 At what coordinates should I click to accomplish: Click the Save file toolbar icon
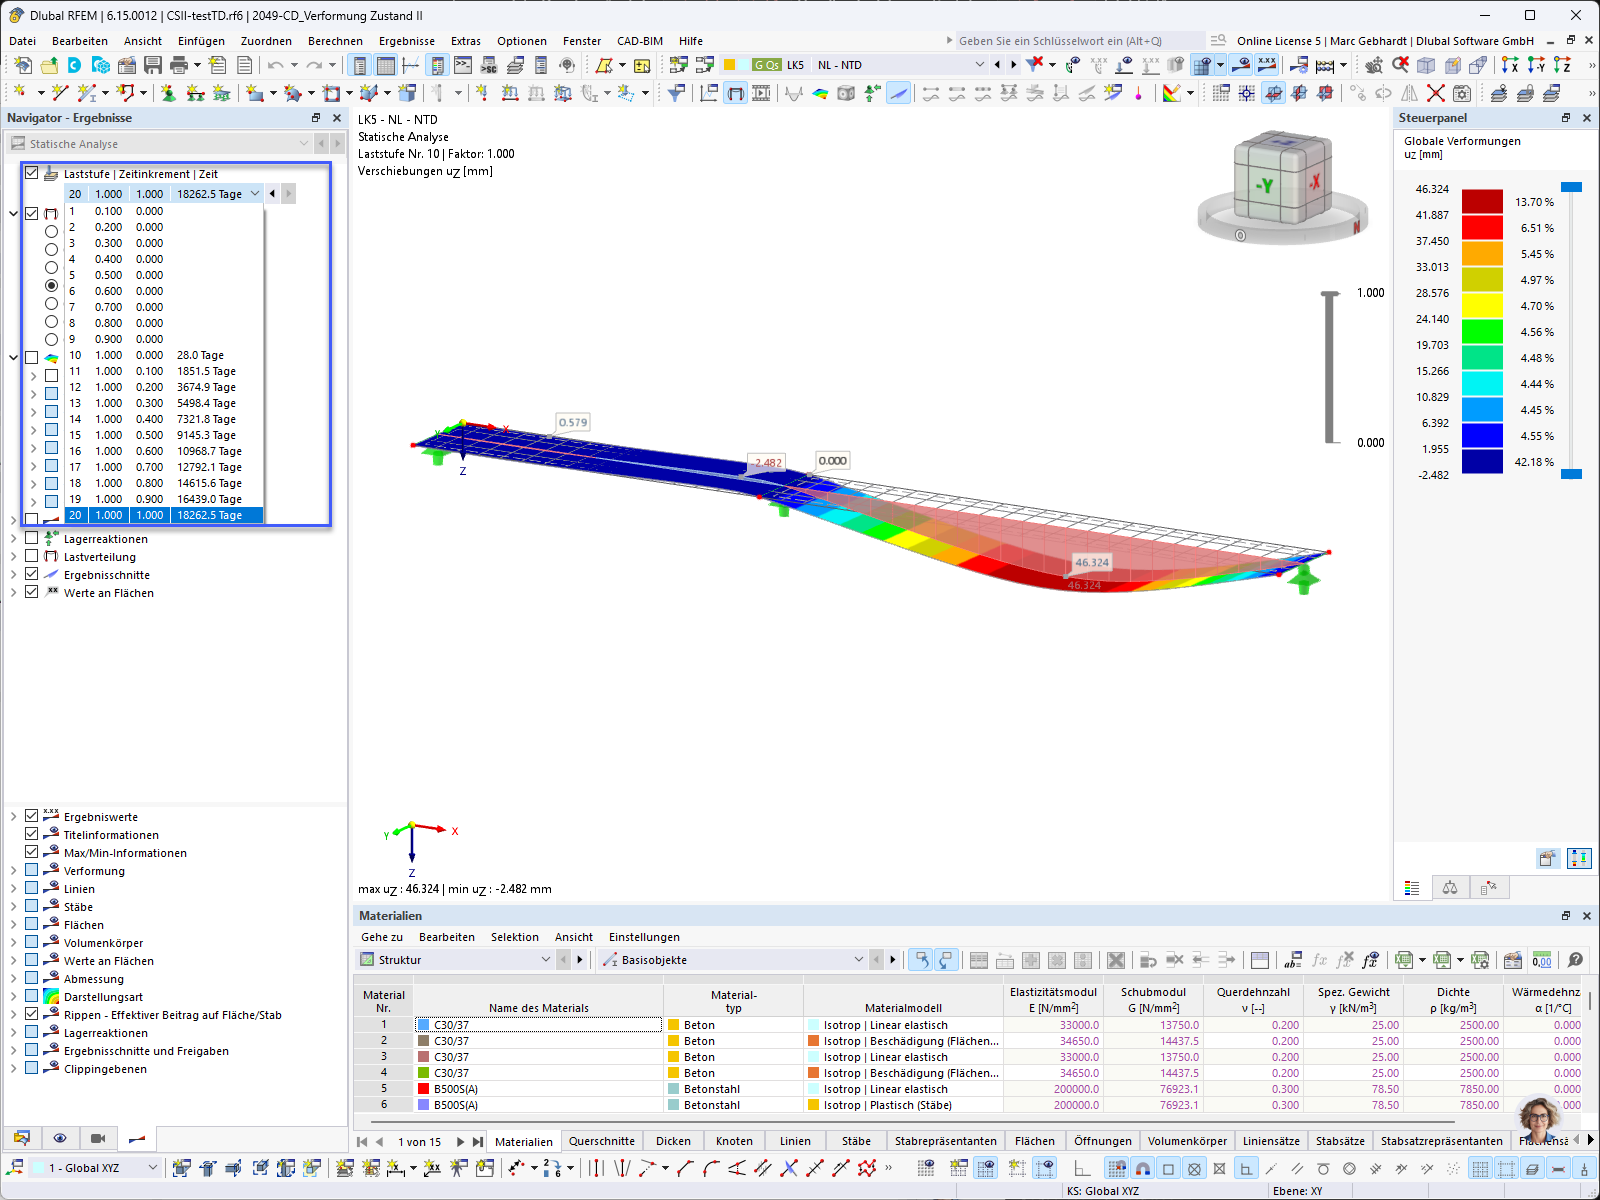pyautogui.click(x=153, y=65)
